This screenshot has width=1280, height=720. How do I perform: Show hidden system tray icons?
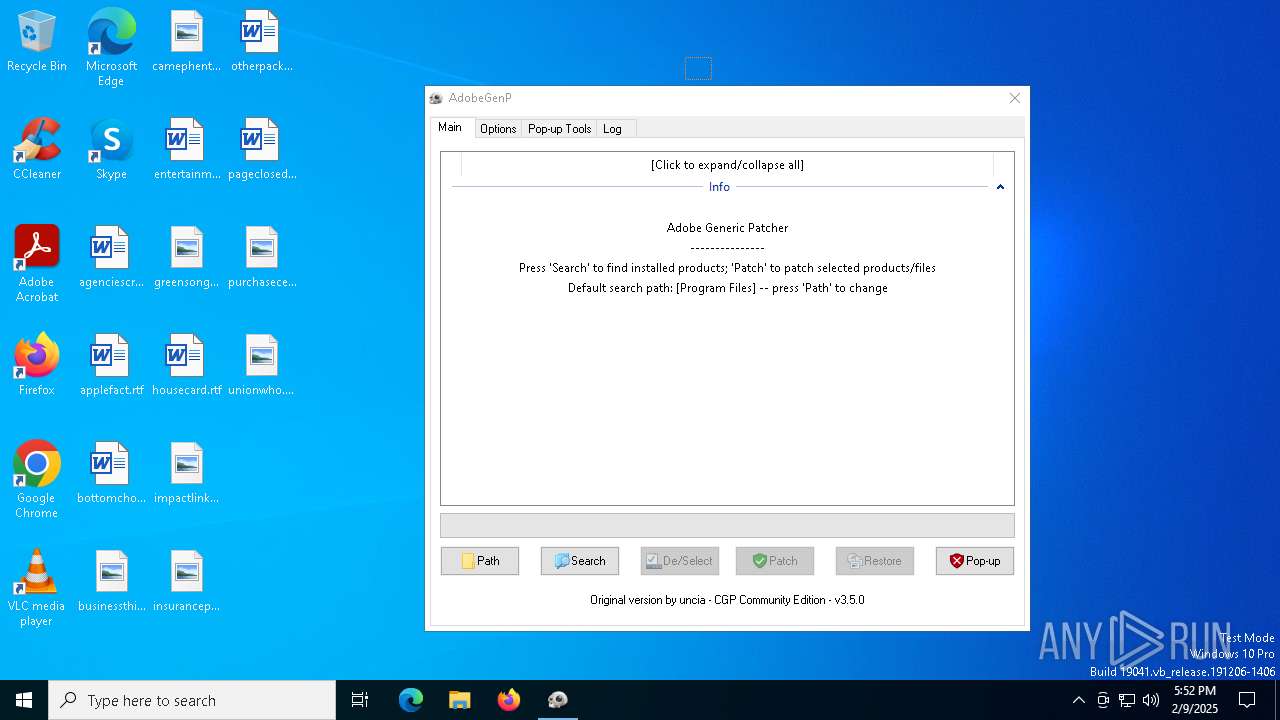1078,700
